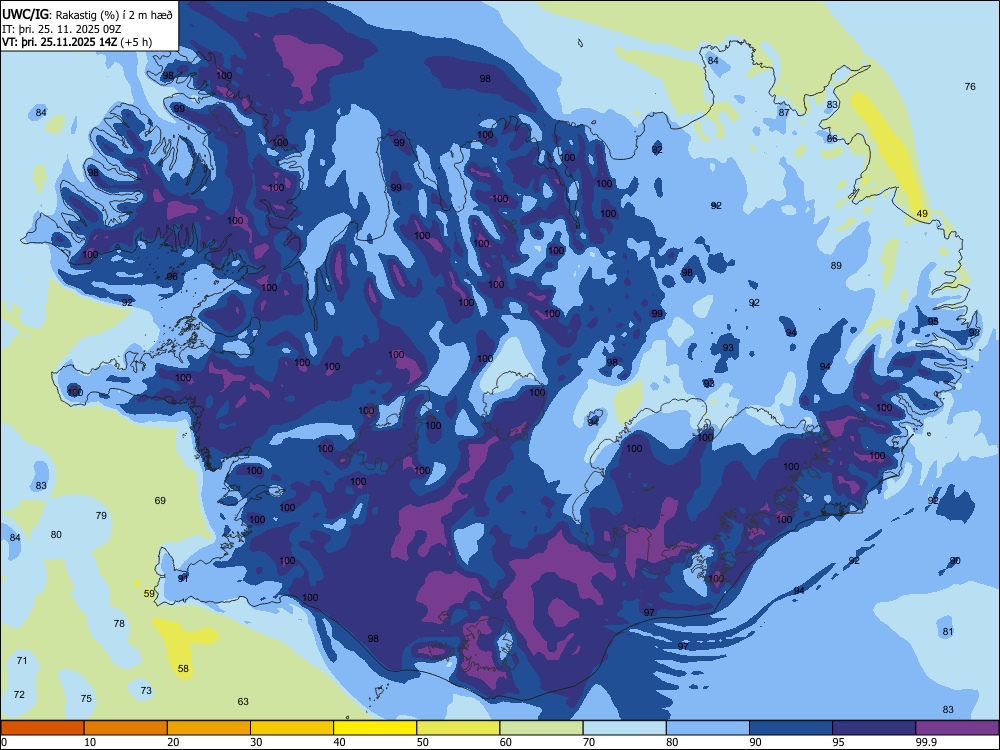Click the purple legend swatch above 99.9
Screen dimensions: 1000x750
pos(957,728)
